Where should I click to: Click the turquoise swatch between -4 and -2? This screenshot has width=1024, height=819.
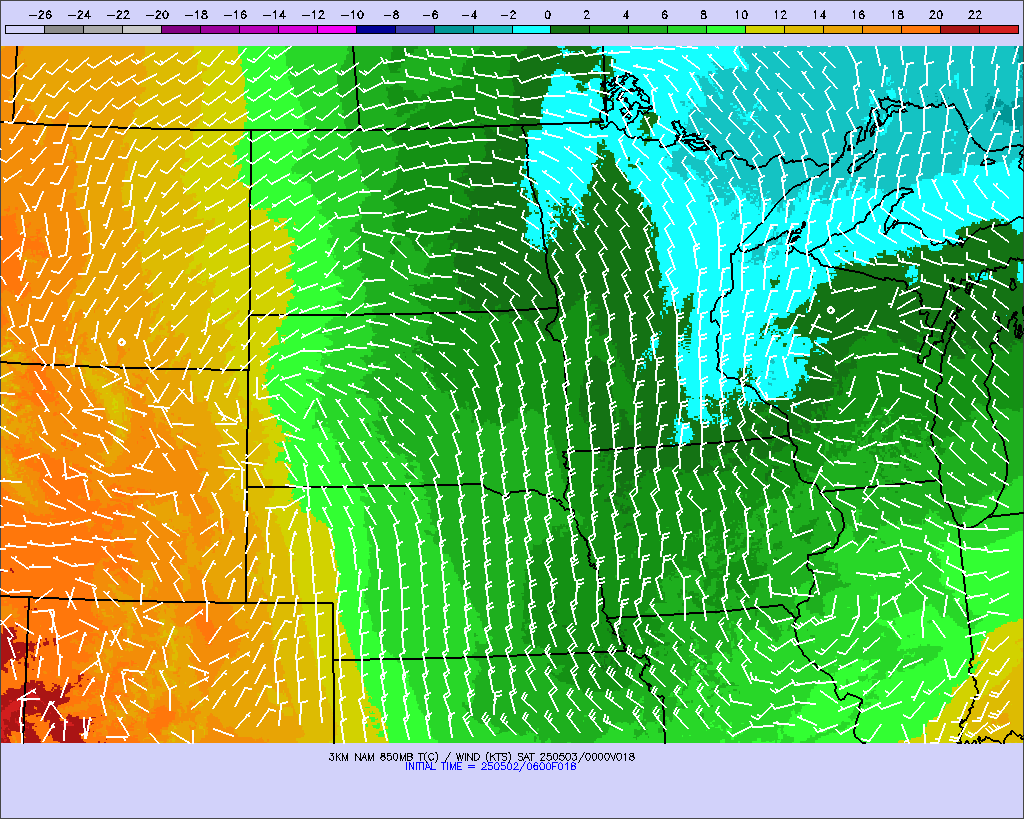click(492, 29)
